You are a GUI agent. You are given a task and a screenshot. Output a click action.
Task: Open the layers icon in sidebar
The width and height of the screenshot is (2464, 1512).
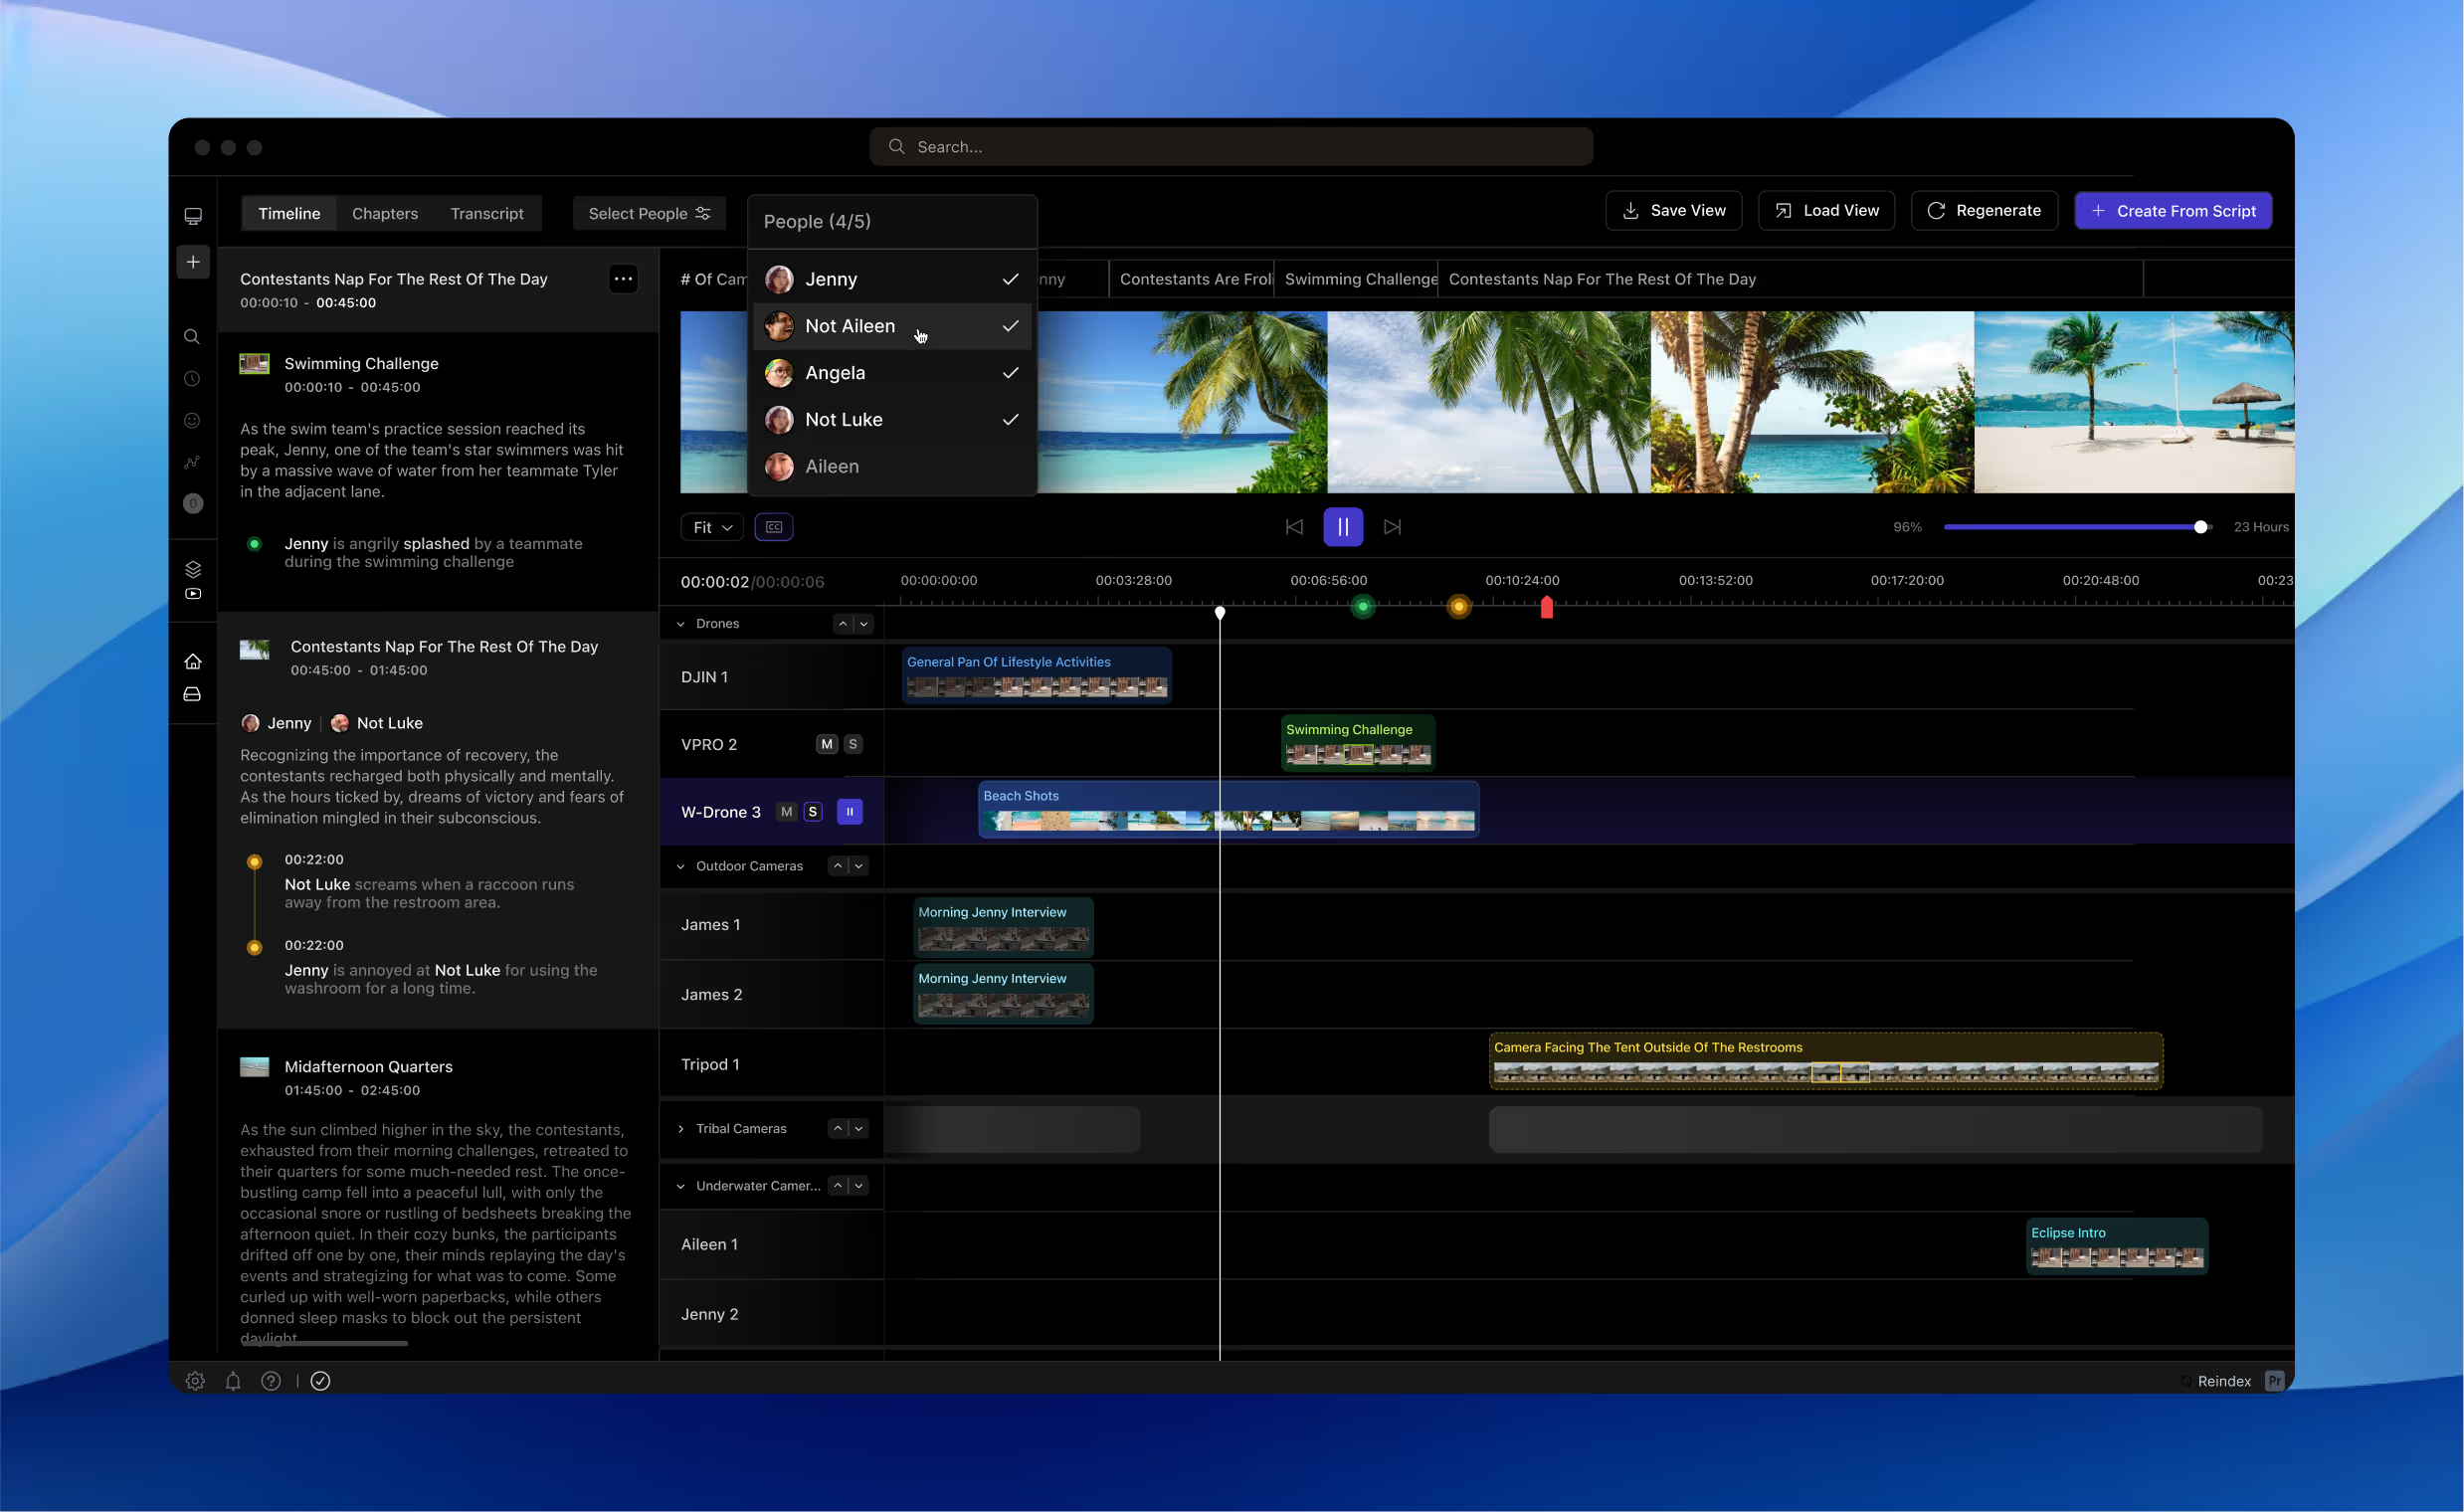pyautogui.click(x=193, y=569)
